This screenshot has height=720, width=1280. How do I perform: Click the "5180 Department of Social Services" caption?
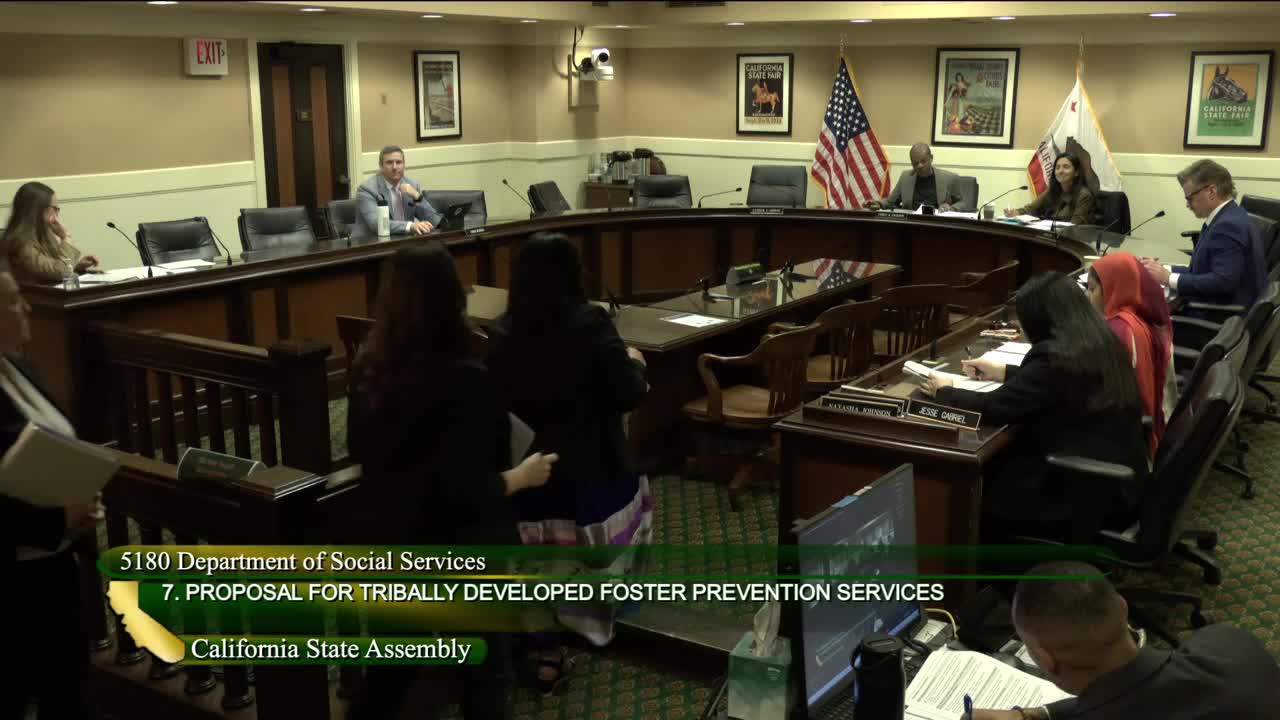[x=303, y=562]
